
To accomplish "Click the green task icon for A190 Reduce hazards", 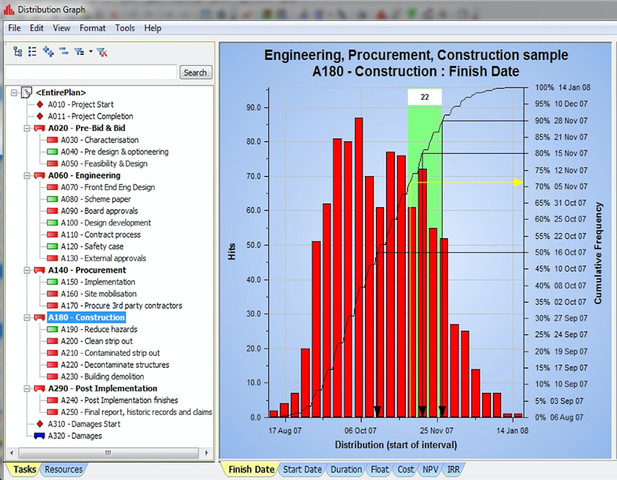I will click(52, 329).
